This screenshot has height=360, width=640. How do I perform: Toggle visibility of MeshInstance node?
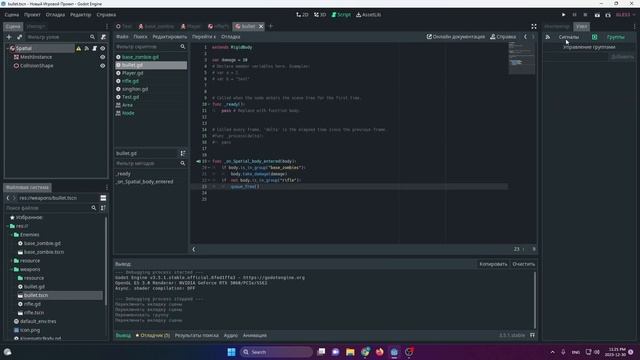click(x=102, y=57)
